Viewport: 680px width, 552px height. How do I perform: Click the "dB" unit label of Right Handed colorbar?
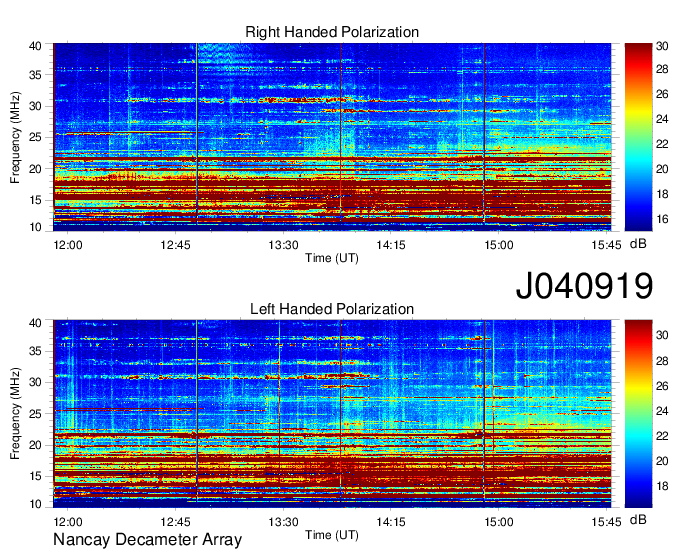(x=638, y=244)
